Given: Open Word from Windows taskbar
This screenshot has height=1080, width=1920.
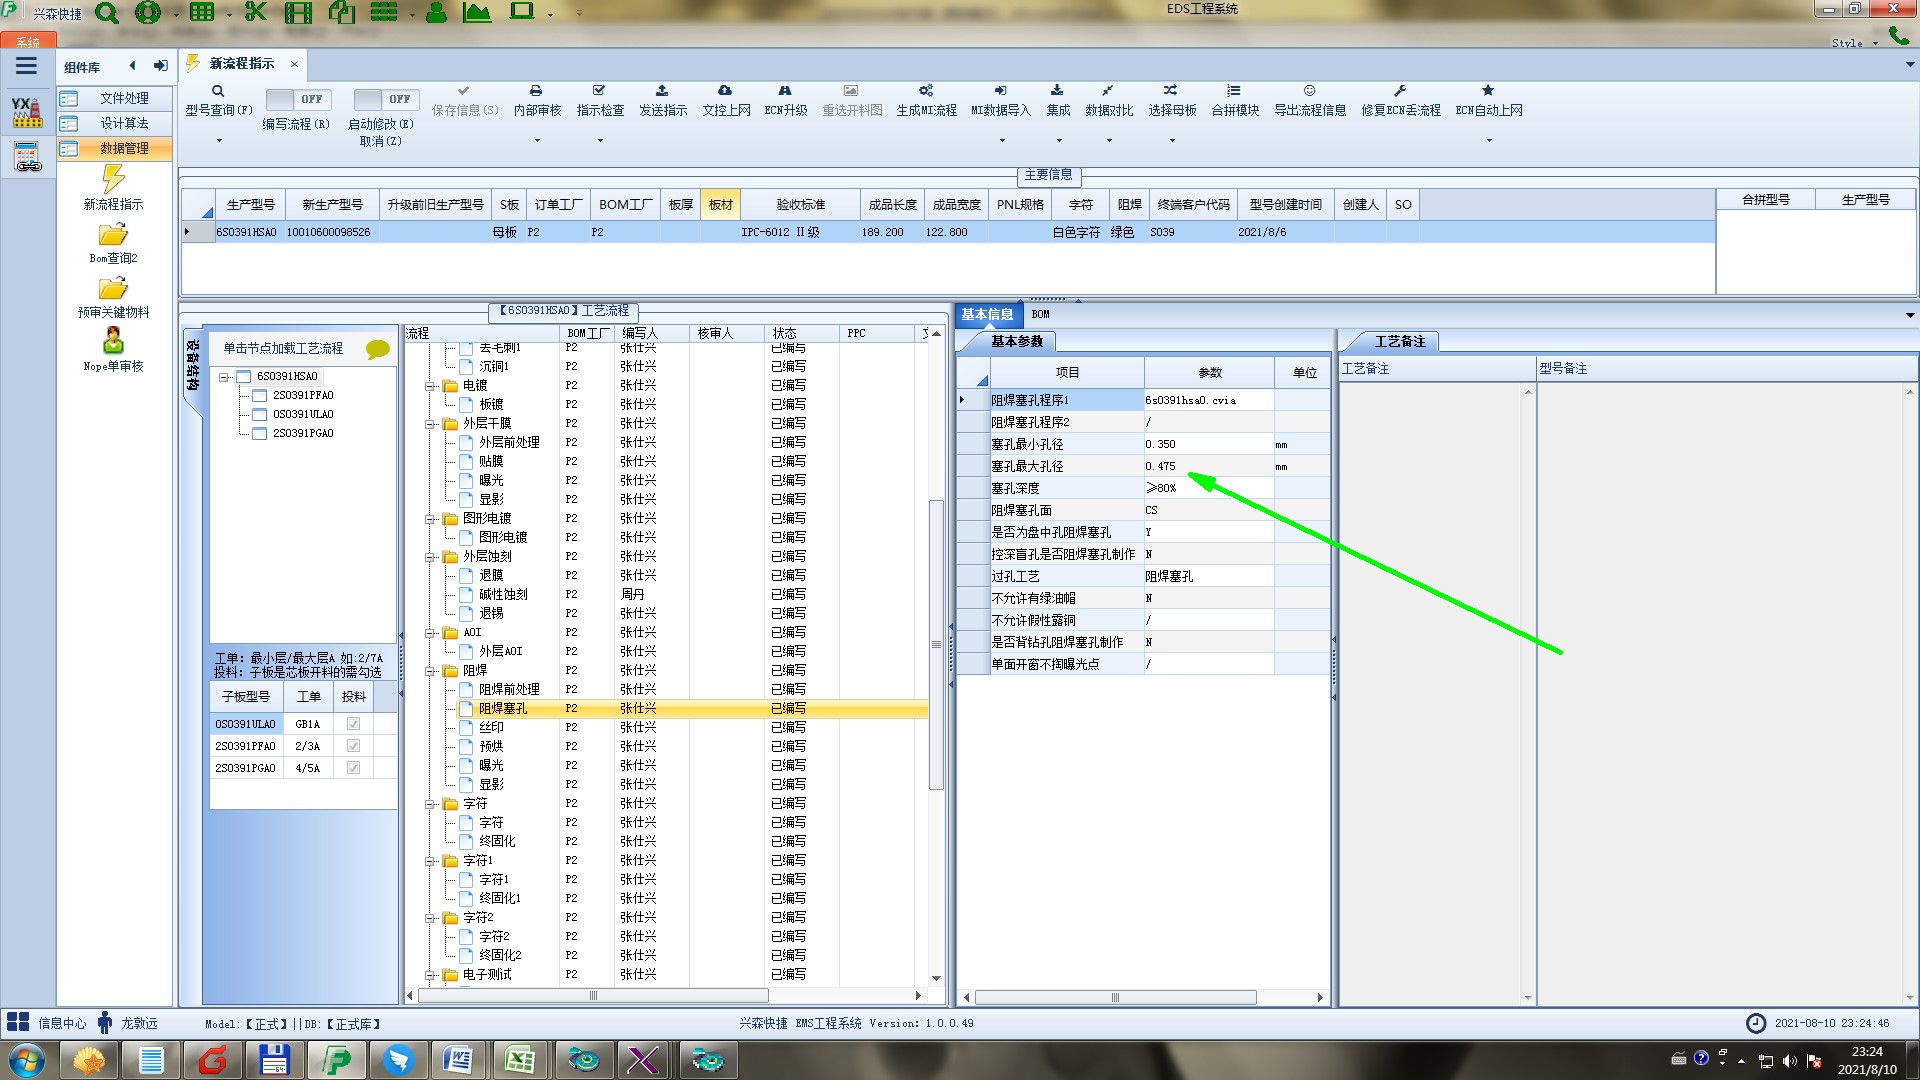Looking at the screenshot, I should [457, 1060].
